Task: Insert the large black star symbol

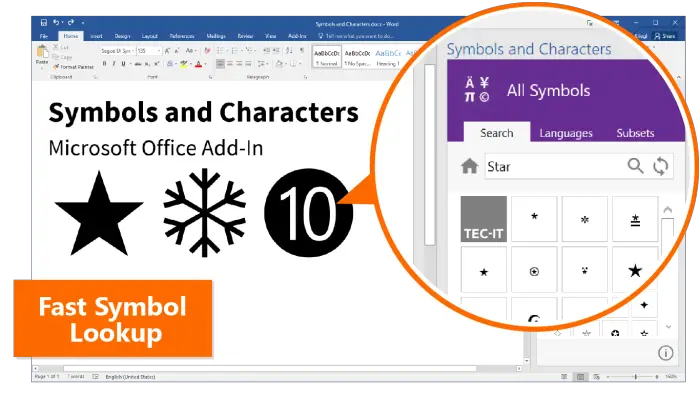Action: (635, 270)
